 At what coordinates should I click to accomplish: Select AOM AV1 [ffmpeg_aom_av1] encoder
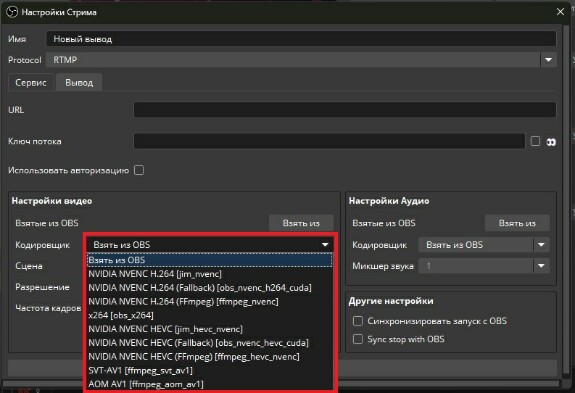(210, 384)
